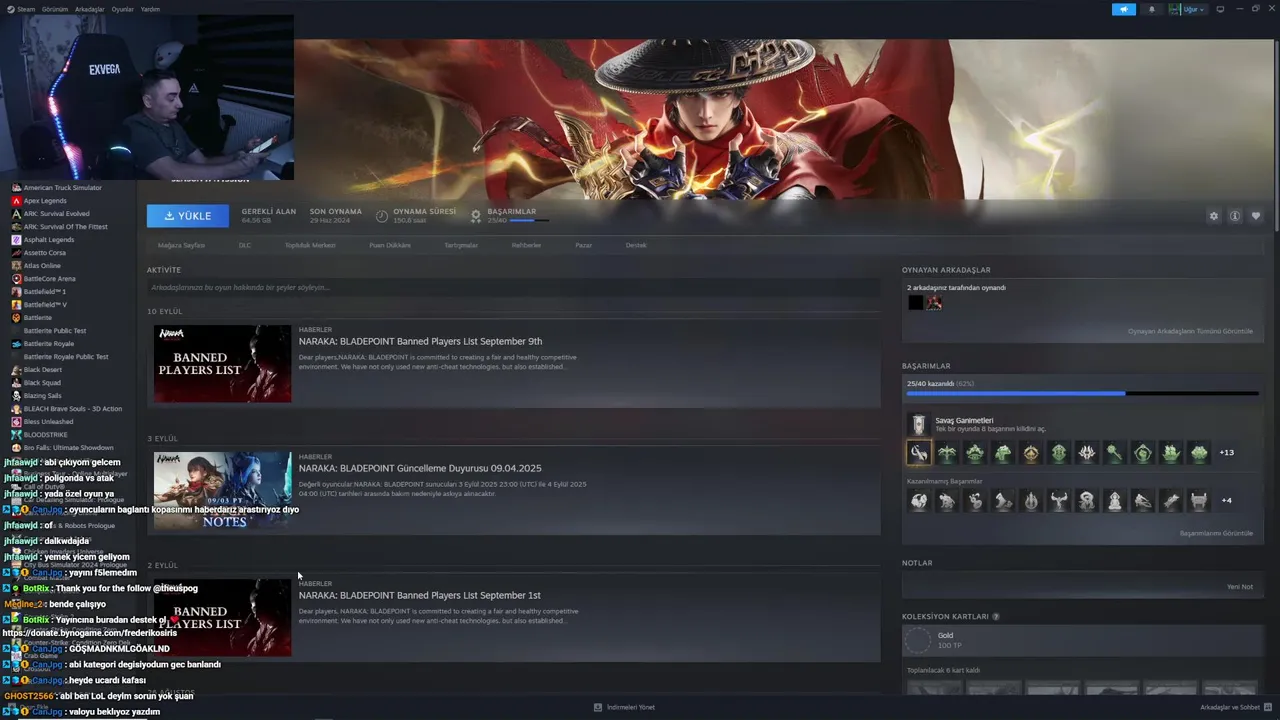The width and height of the screenshot is (1280, 720).
Task: Select the Savaş Ganimetleri achievement banner icon
Action: [918, 424]
